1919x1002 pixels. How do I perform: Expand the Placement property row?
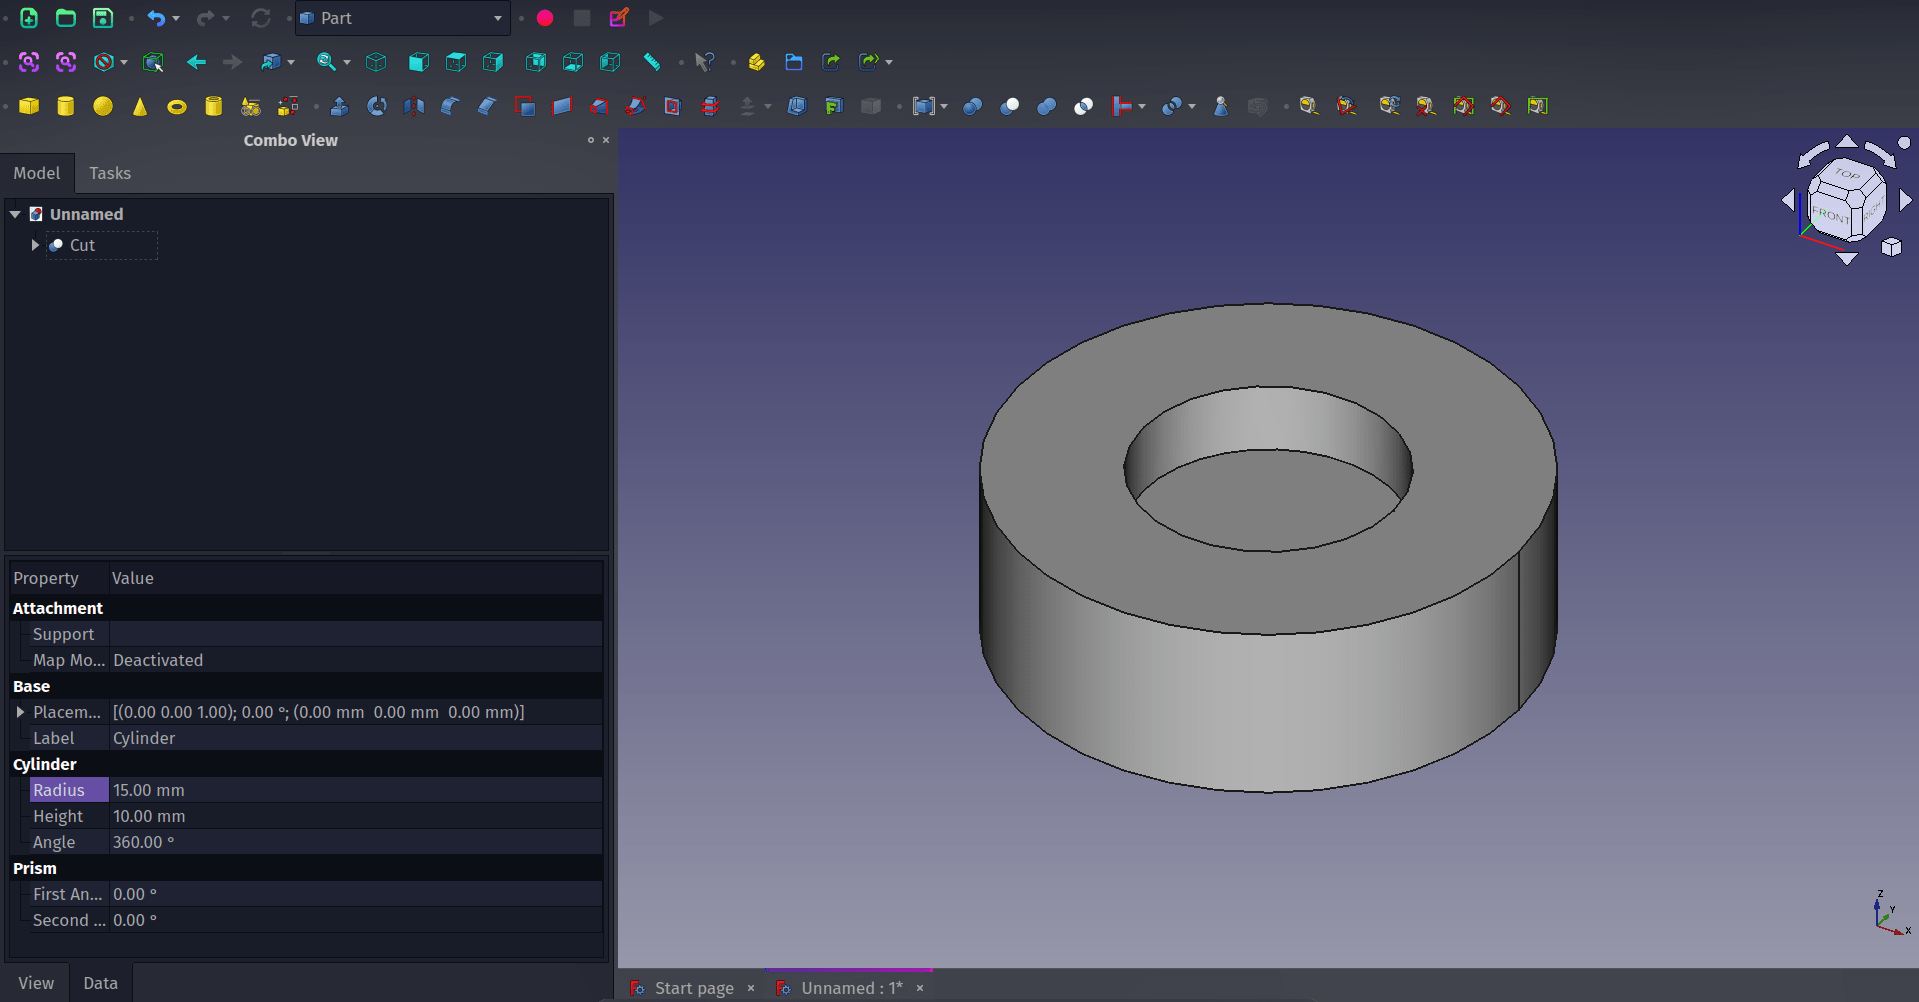tap(20, 712)
